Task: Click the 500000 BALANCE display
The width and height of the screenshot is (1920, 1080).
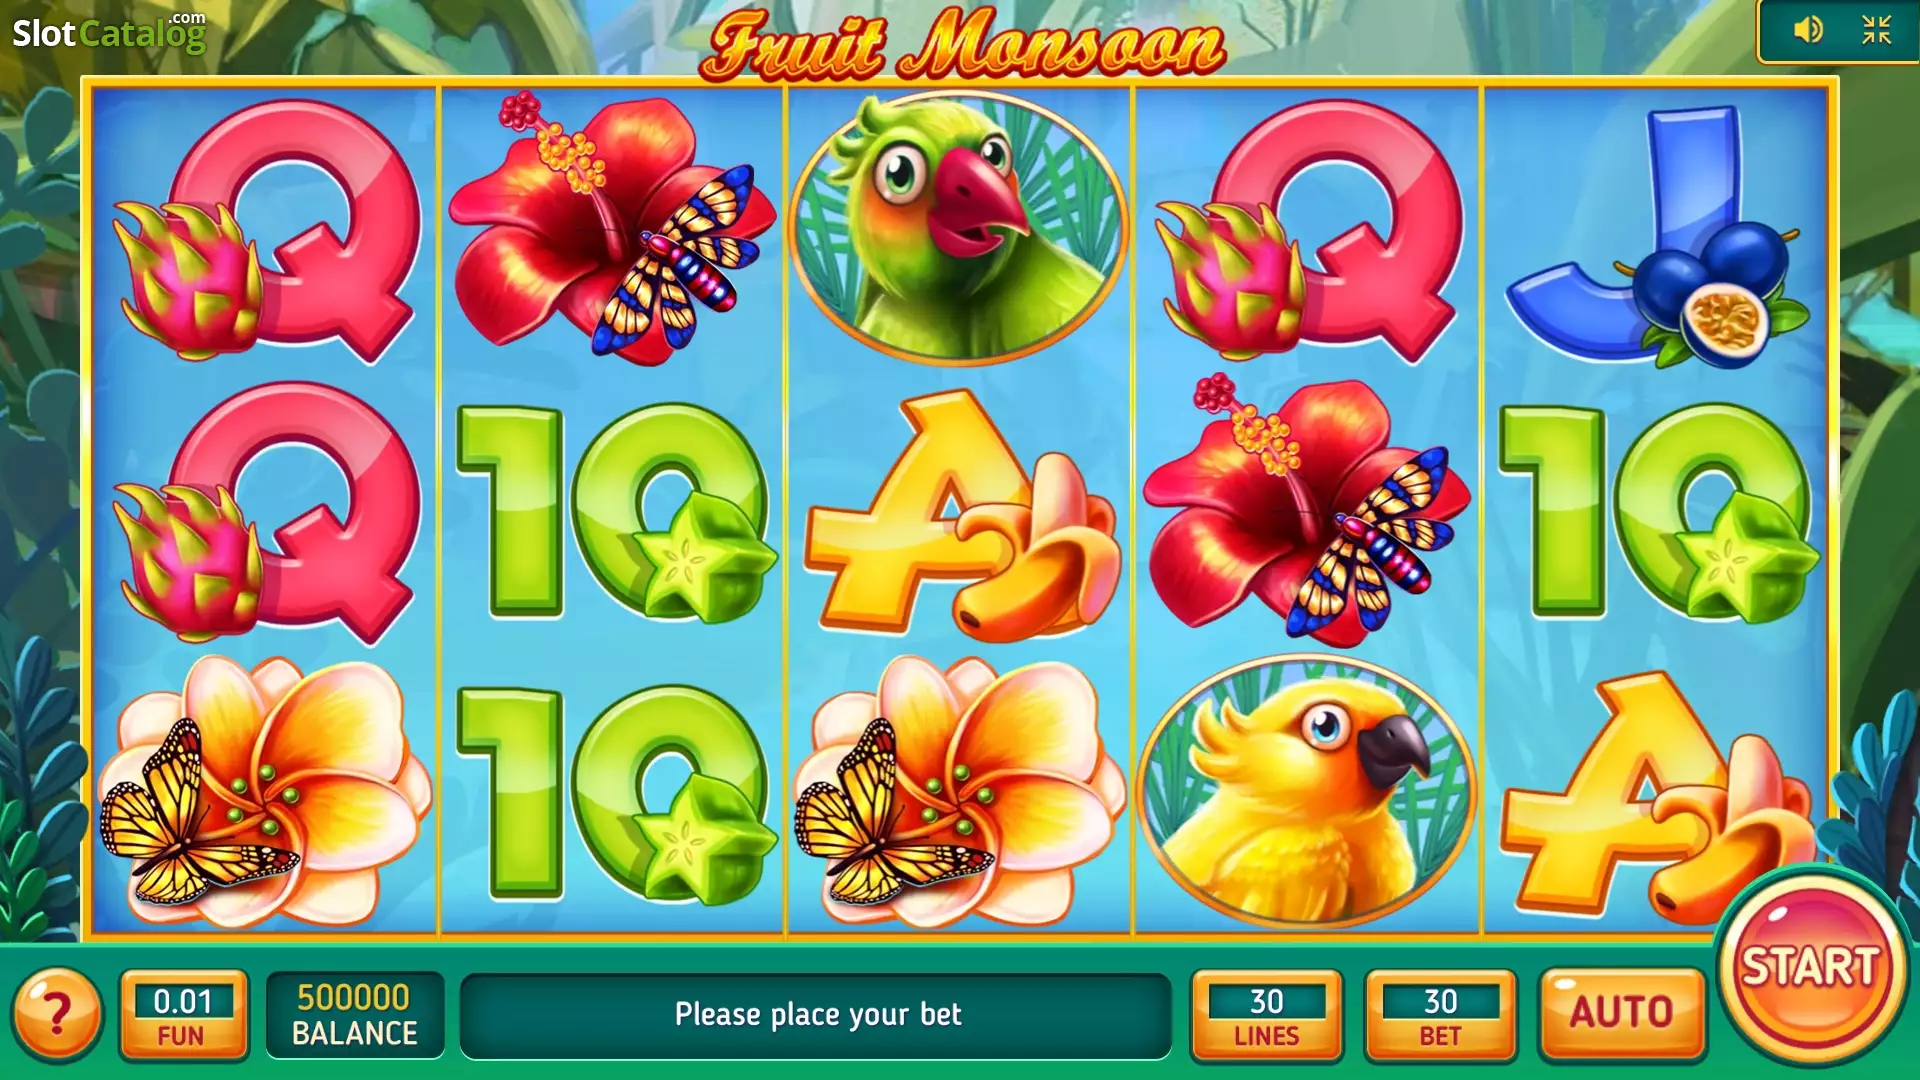Action: coord(354,1015)
